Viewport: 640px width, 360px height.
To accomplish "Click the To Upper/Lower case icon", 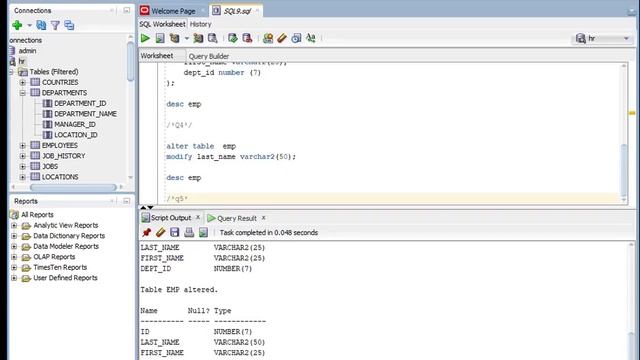I will [311, 38].
